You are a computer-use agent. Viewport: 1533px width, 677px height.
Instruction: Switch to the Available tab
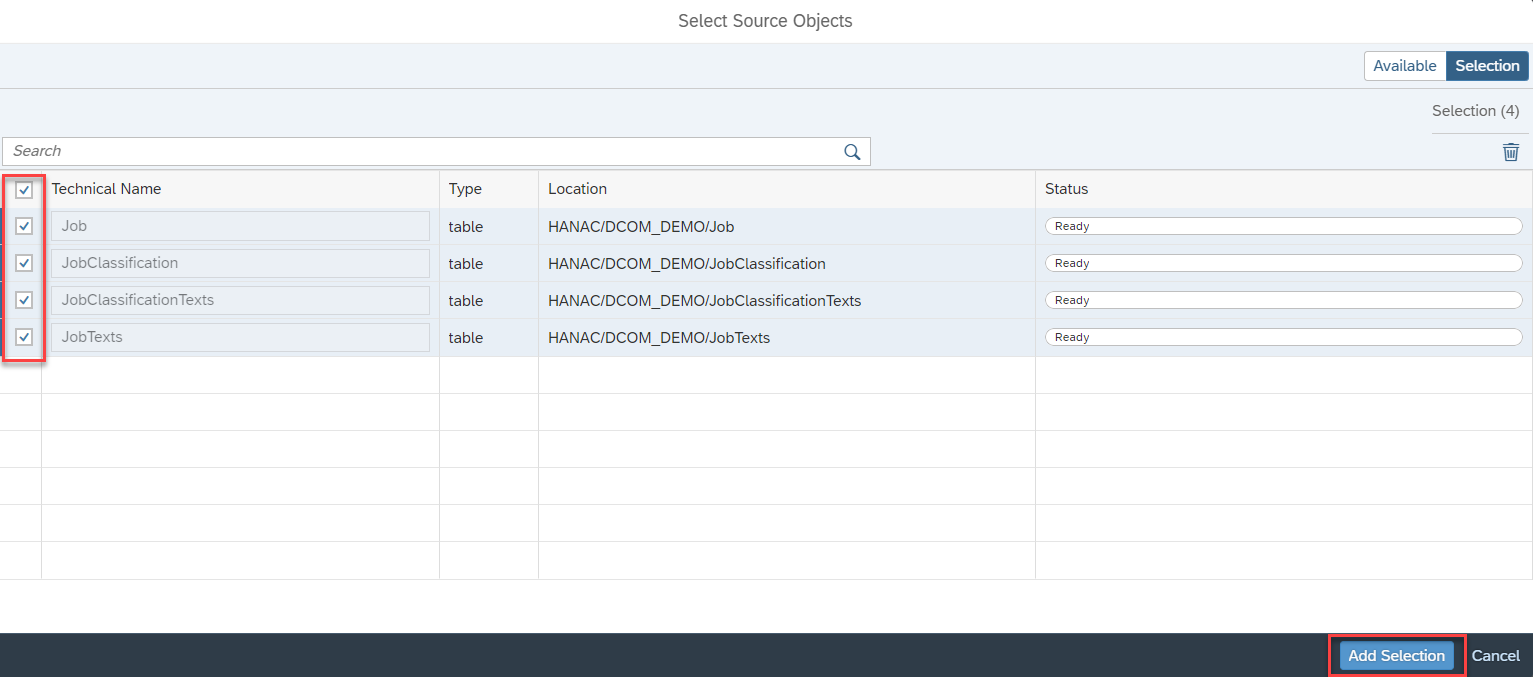(x=1405, y=65)
